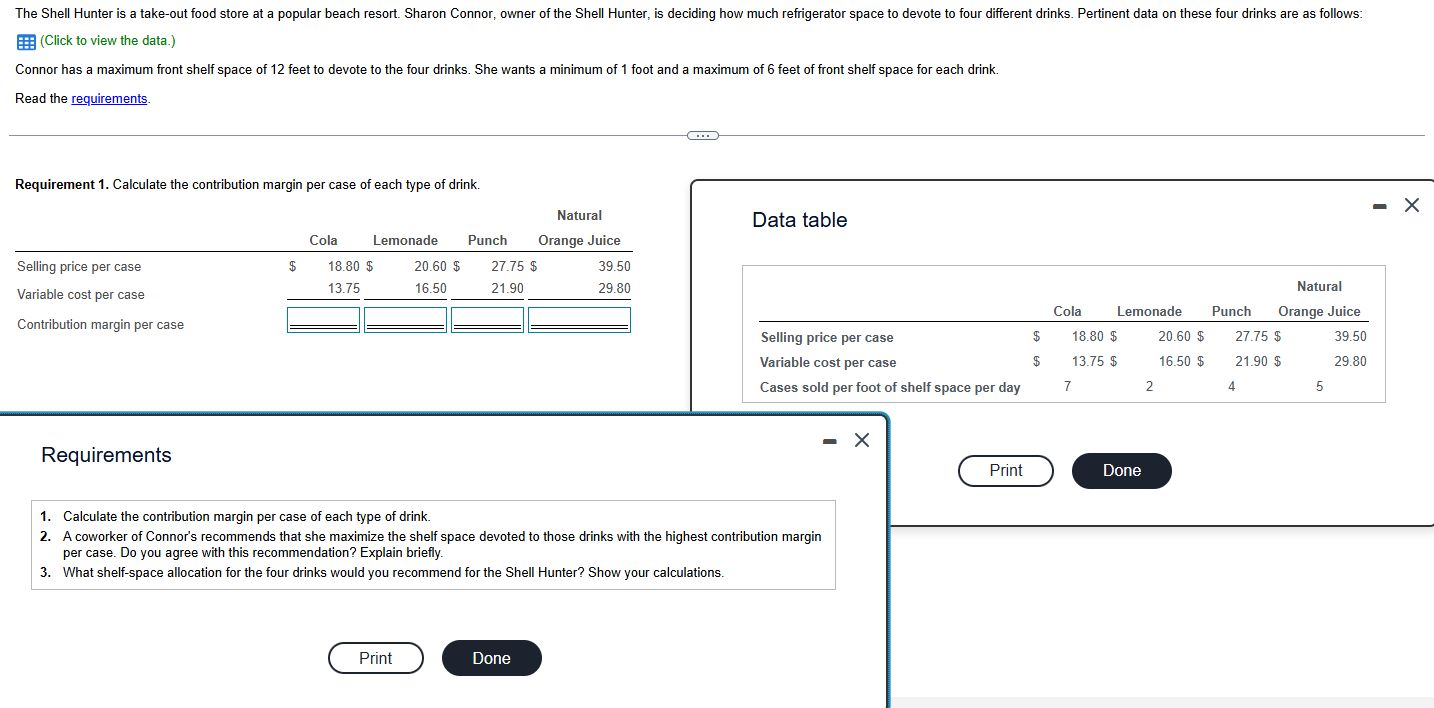Viewport: 1434px width, 708px height.
Task: Click Print in the Data table dialog
Action: pos(1005,470)
